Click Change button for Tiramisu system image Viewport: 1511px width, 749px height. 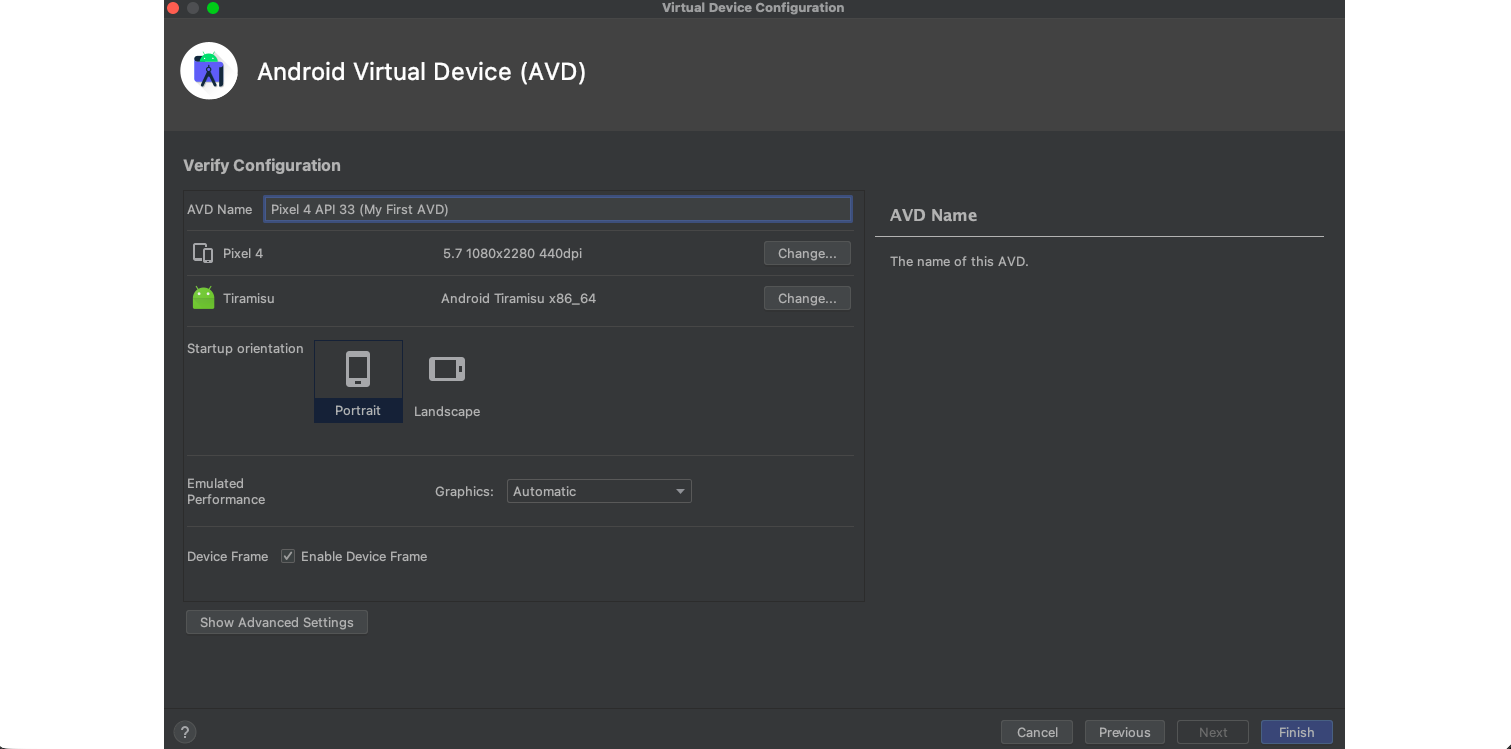tap(807, 298)
